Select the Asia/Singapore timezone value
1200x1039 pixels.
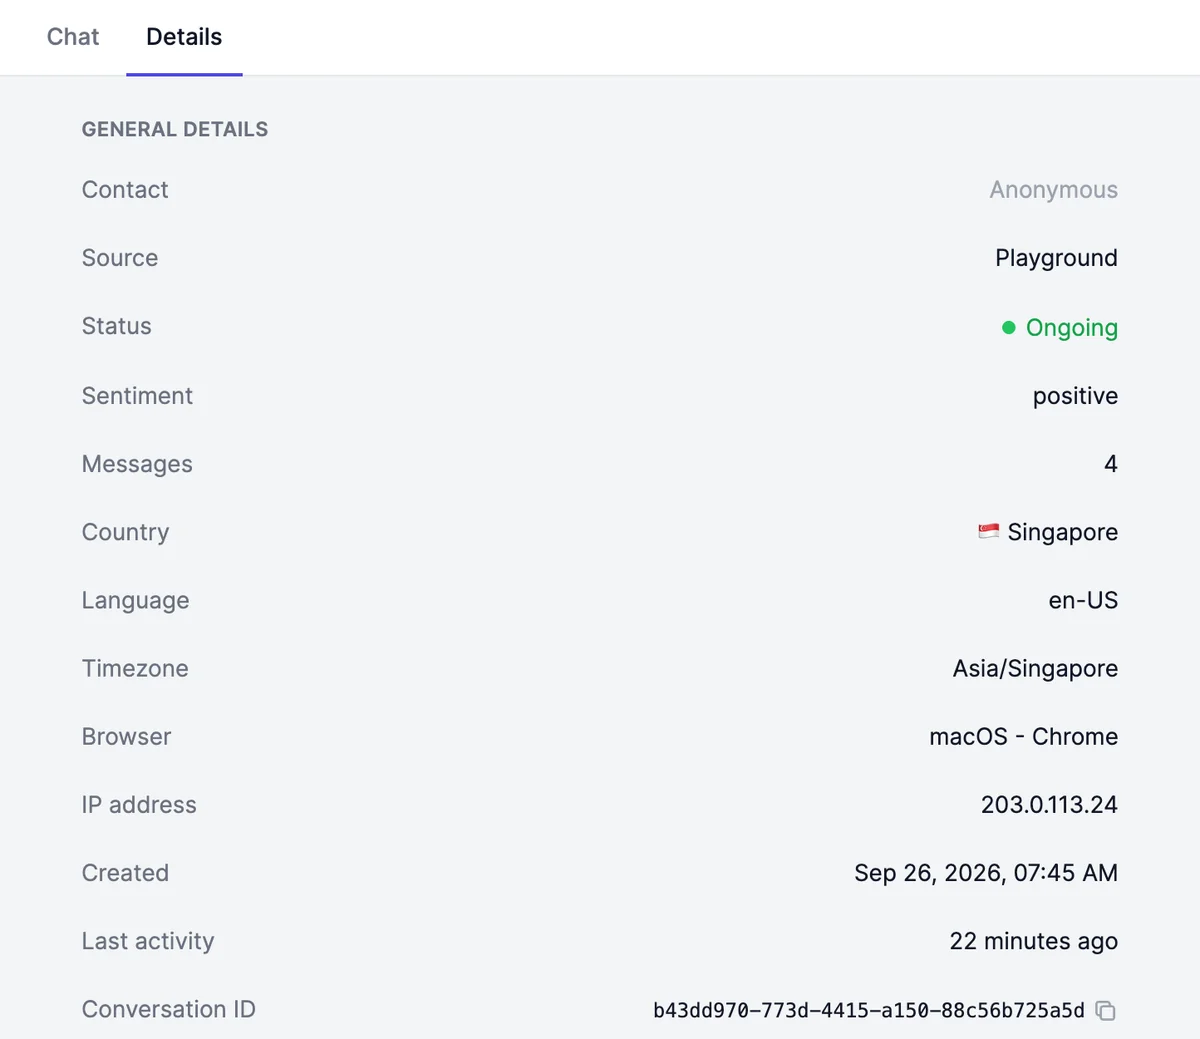1035,668
